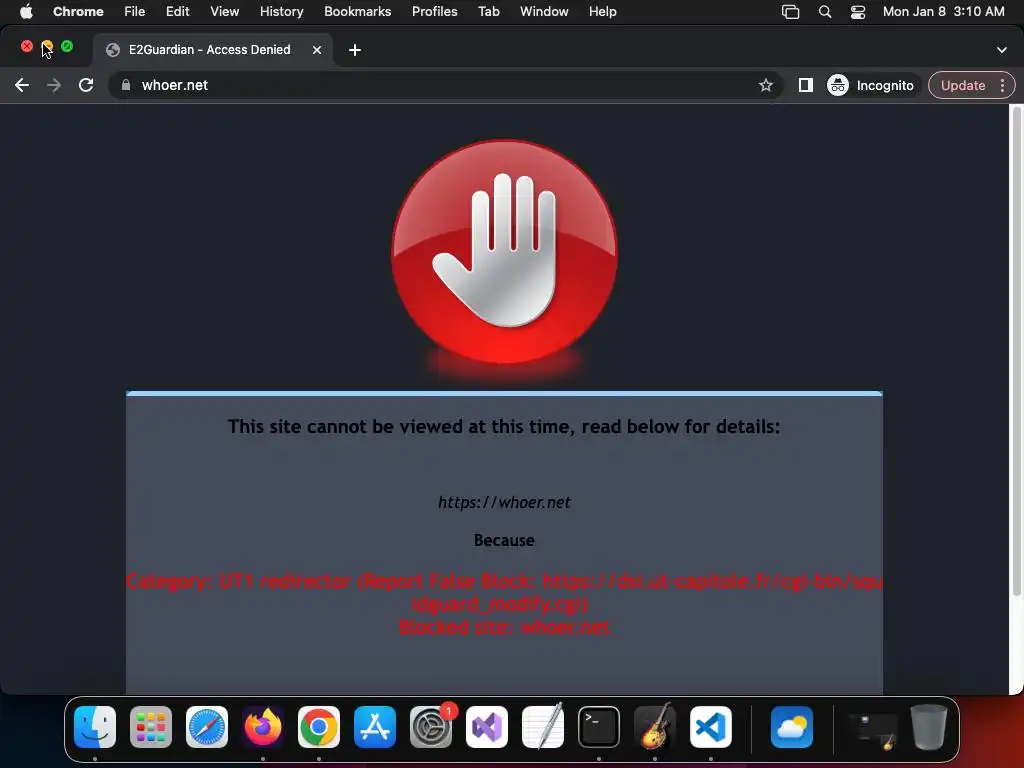
Task: Open the Tab menu
Action: coord(488,12)
